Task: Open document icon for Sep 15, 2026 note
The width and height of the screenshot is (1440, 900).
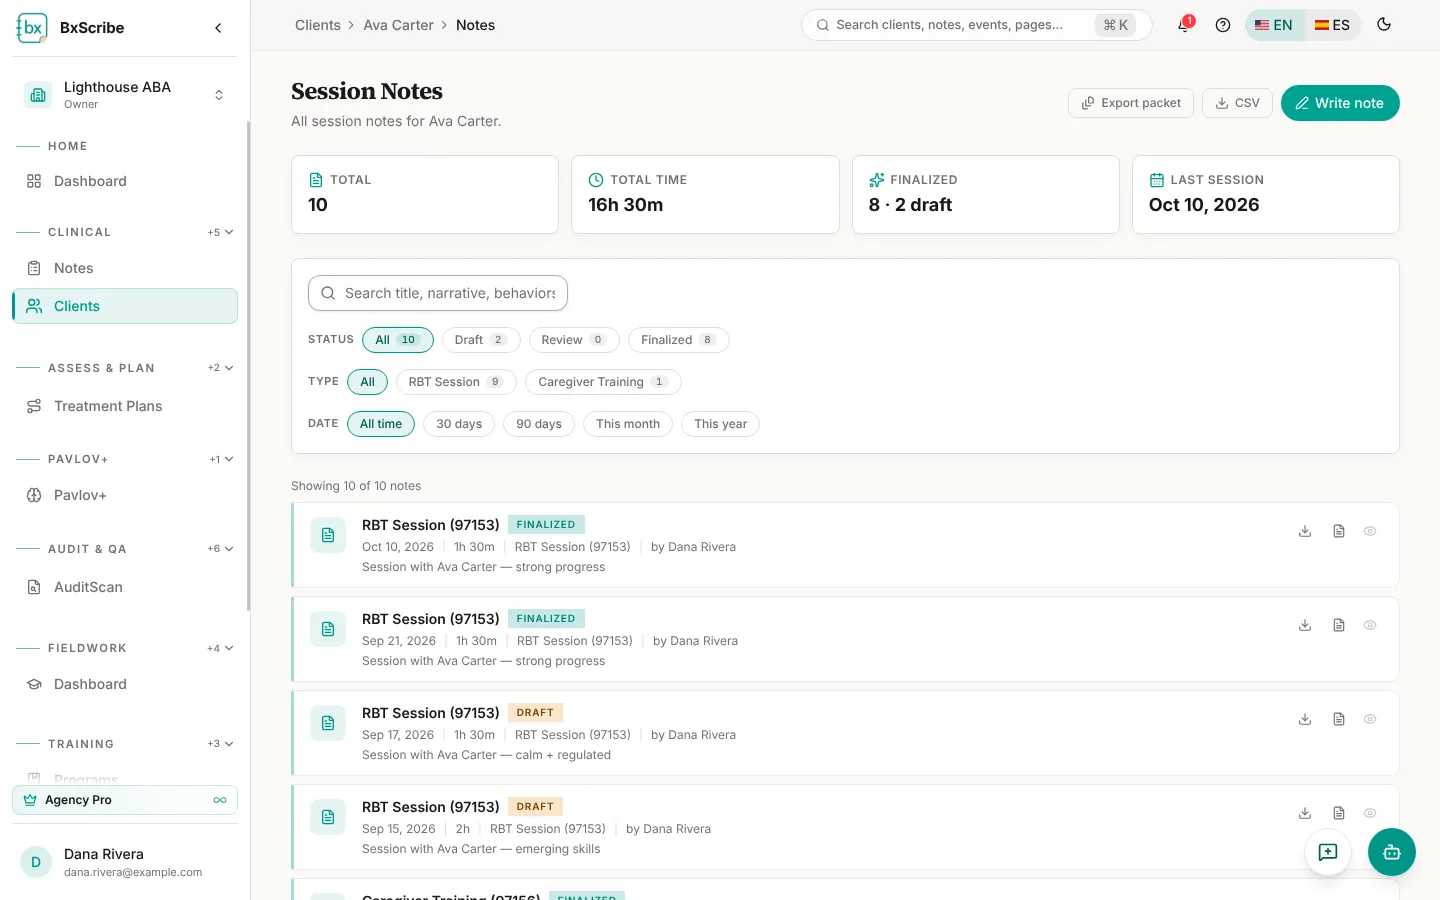Action: pyautogui.click(x=1339, y=813)
